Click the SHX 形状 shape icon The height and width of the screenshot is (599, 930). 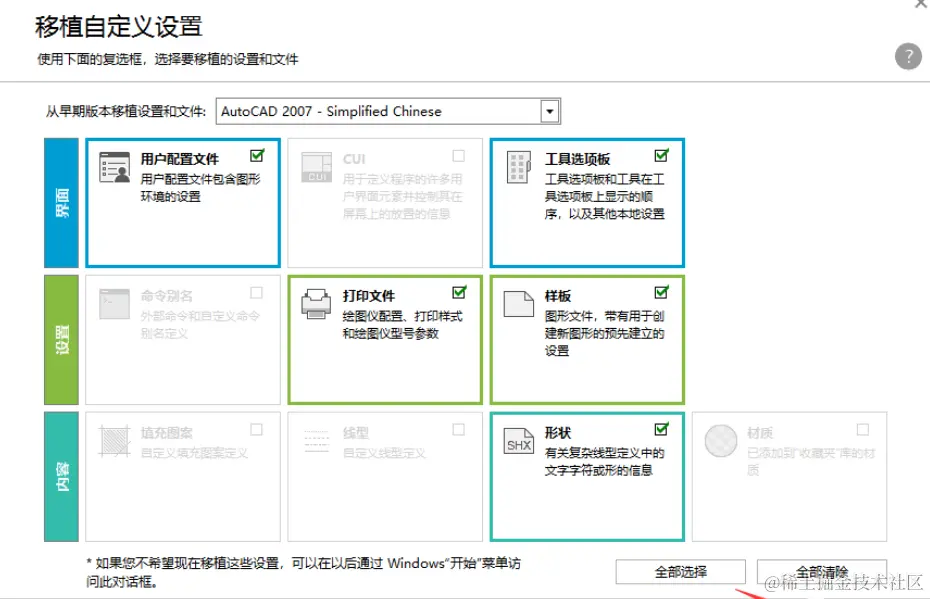(518, 437)
